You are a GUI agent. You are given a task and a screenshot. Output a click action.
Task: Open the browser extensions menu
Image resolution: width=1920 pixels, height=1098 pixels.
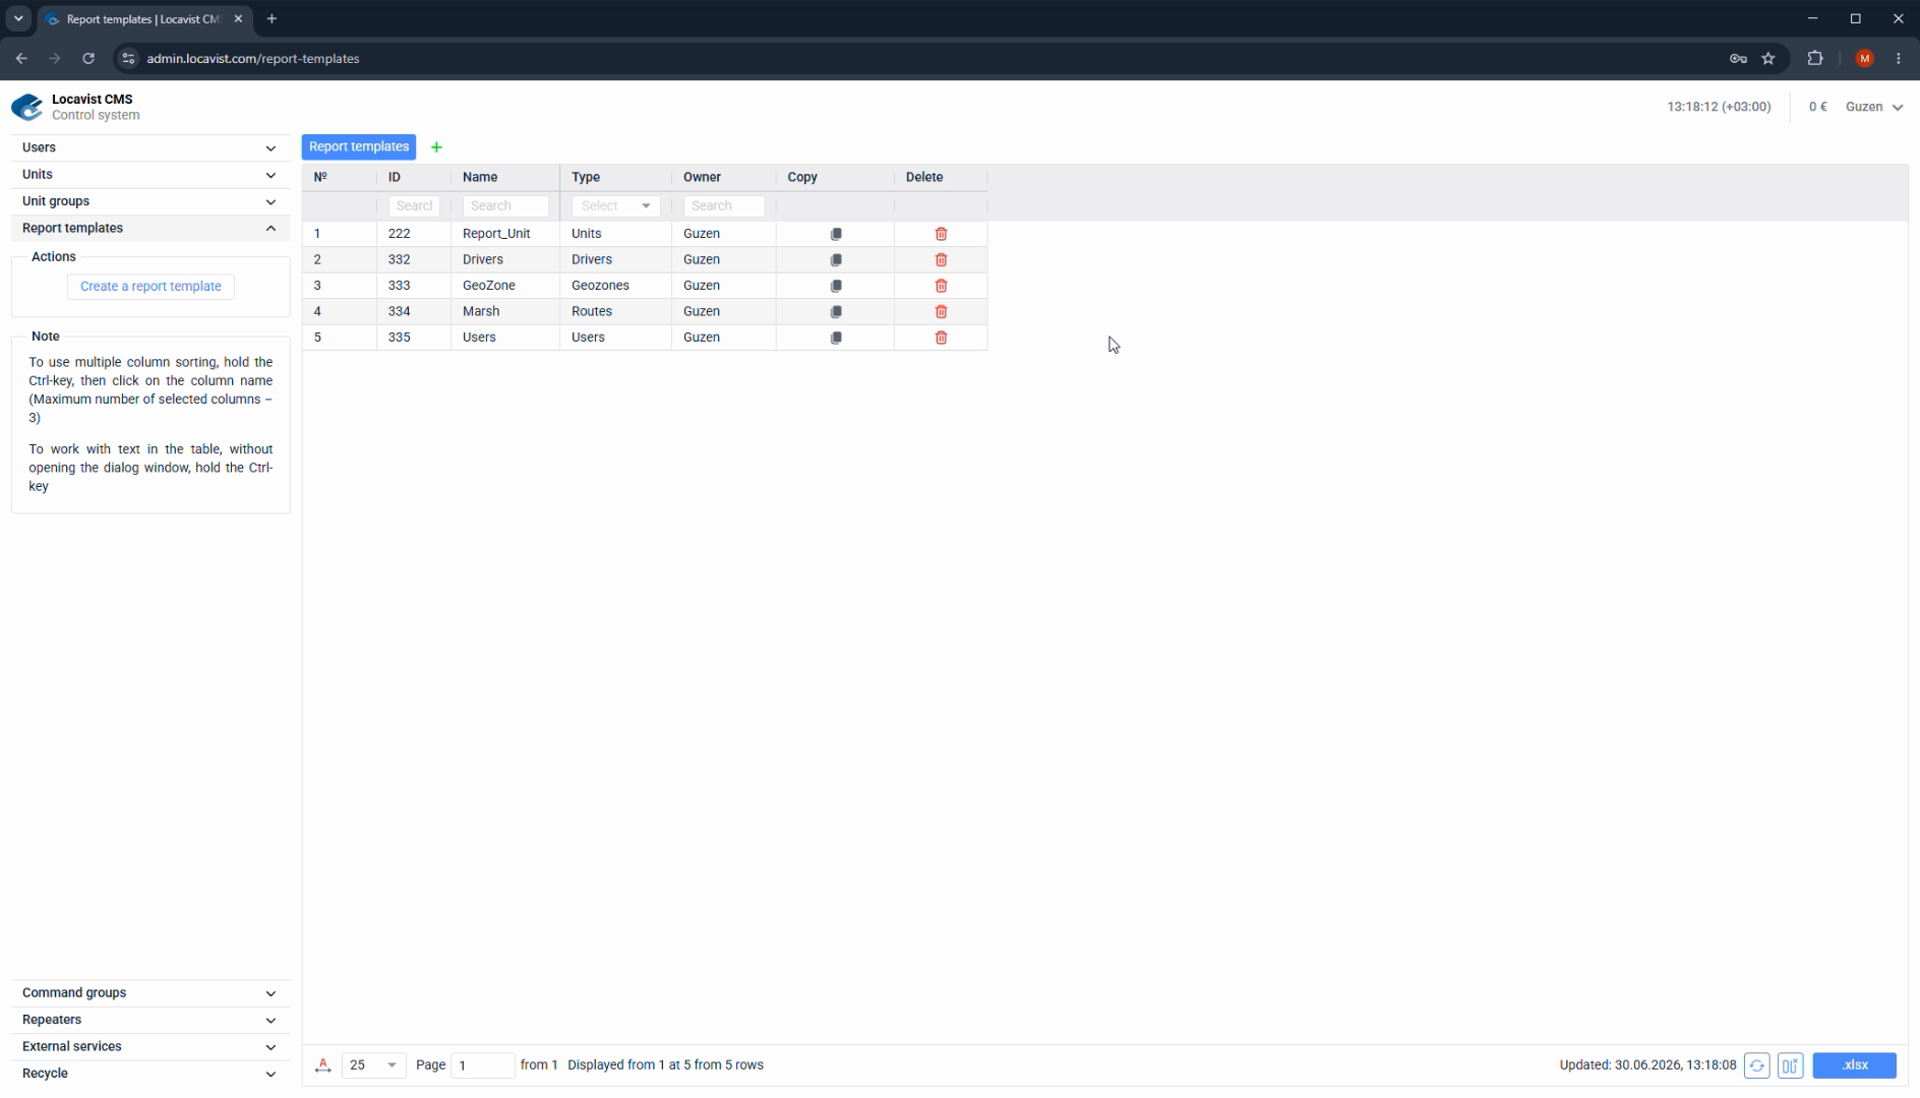1815,59
